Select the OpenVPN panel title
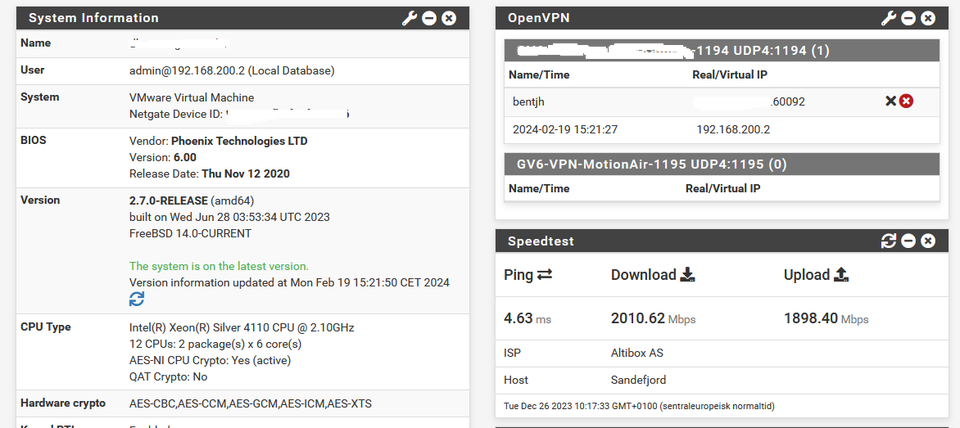 (539, 18)
